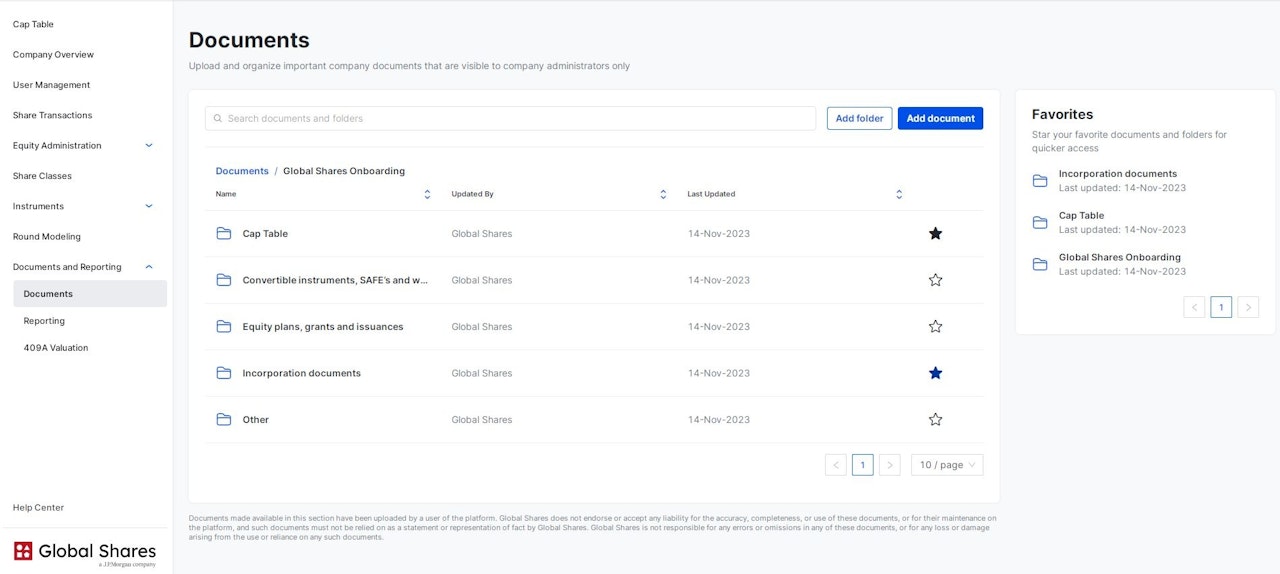The image size is (1280, 574).
Task: Unstar the Cap Table folder
Action: [x=935, y=234]
